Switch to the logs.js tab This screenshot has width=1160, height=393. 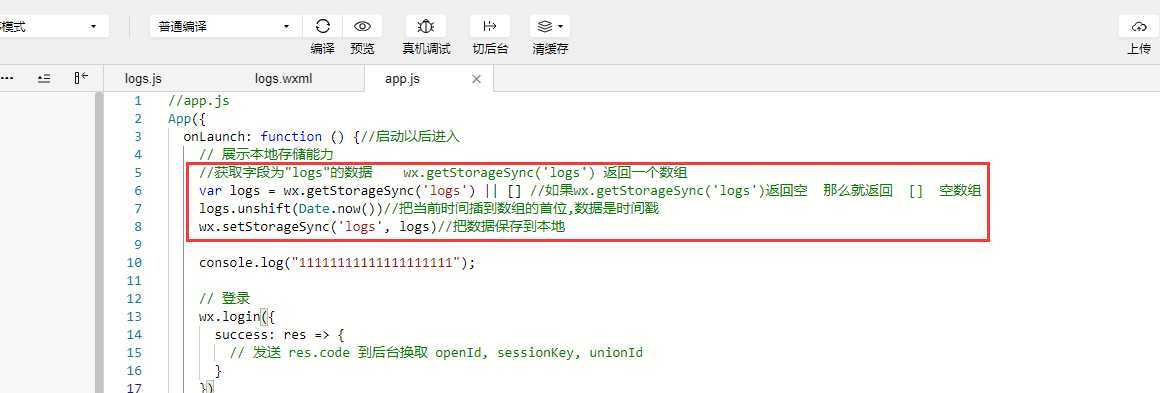click(x=144, y=78)
